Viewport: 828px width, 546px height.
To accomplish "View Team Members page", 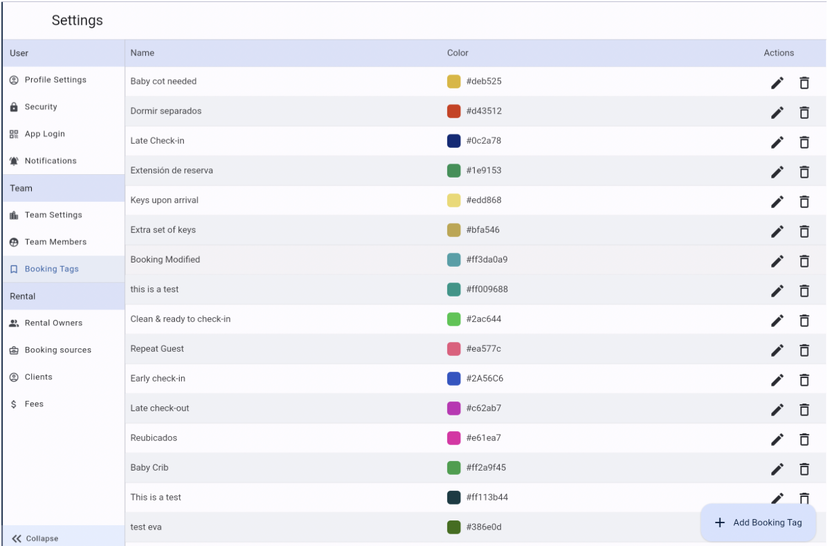I will [64, 242].
